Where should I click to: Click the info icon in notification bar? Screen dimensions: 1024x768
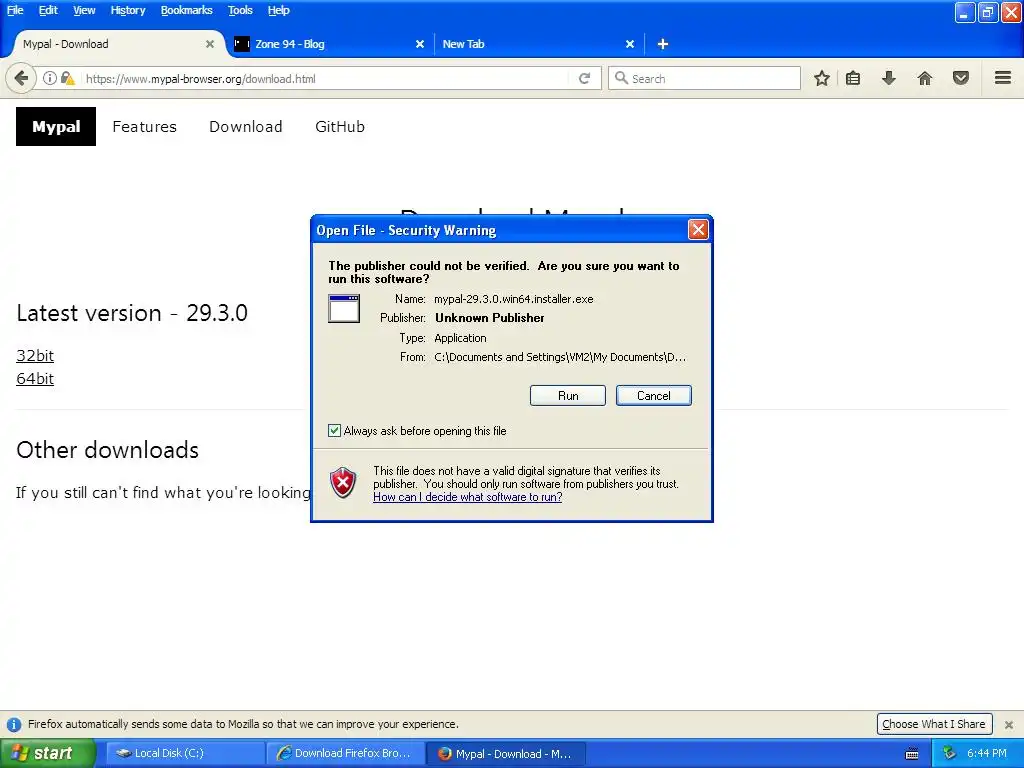pyautogui.click(x=14, y=724)
